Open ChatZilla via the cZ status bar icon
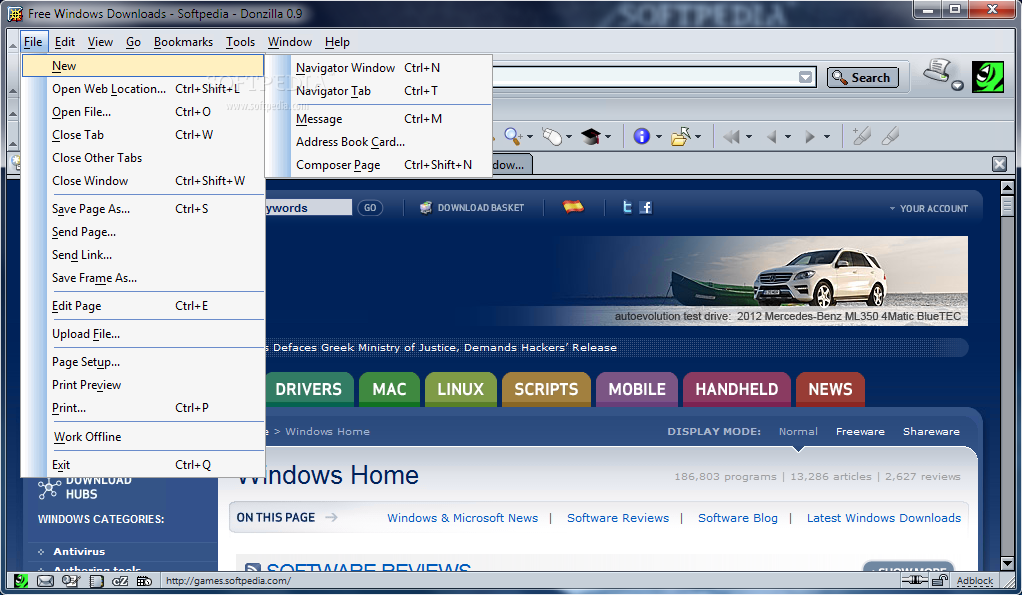Viewport: 1022px width, 595px height. (x=121, y=581)
